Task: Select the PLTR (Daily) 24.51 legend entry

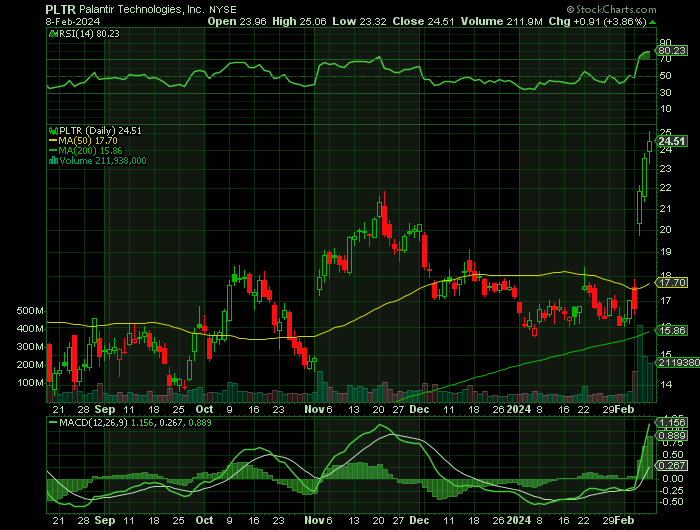Action: pyautogui.click(x=100, y=131)
